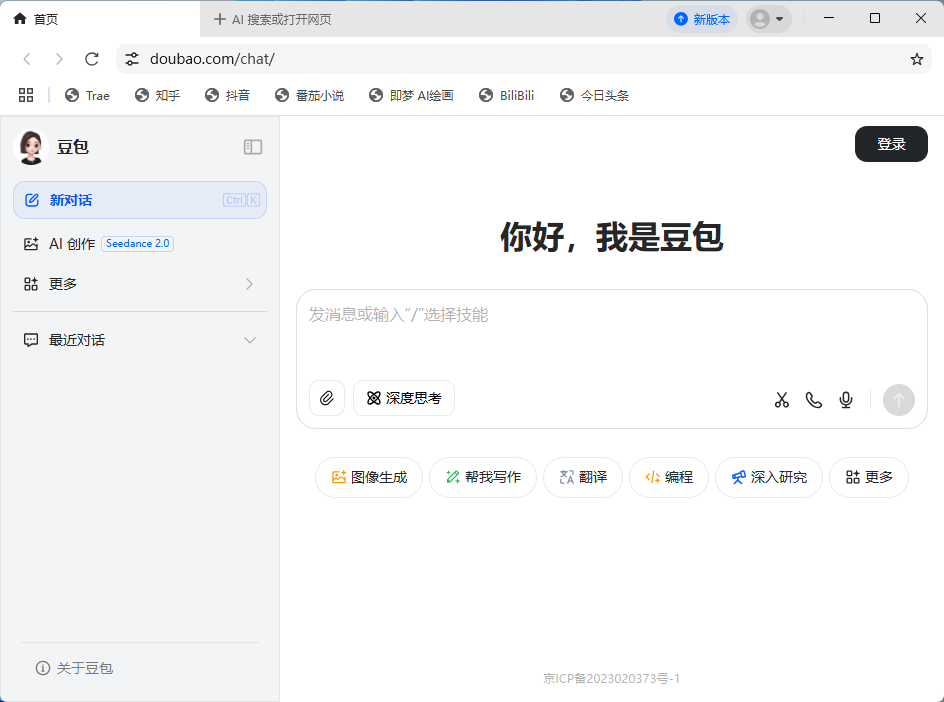Click the 登录 button
This screenshot has height=702, width=944.
tap(891, 144)
